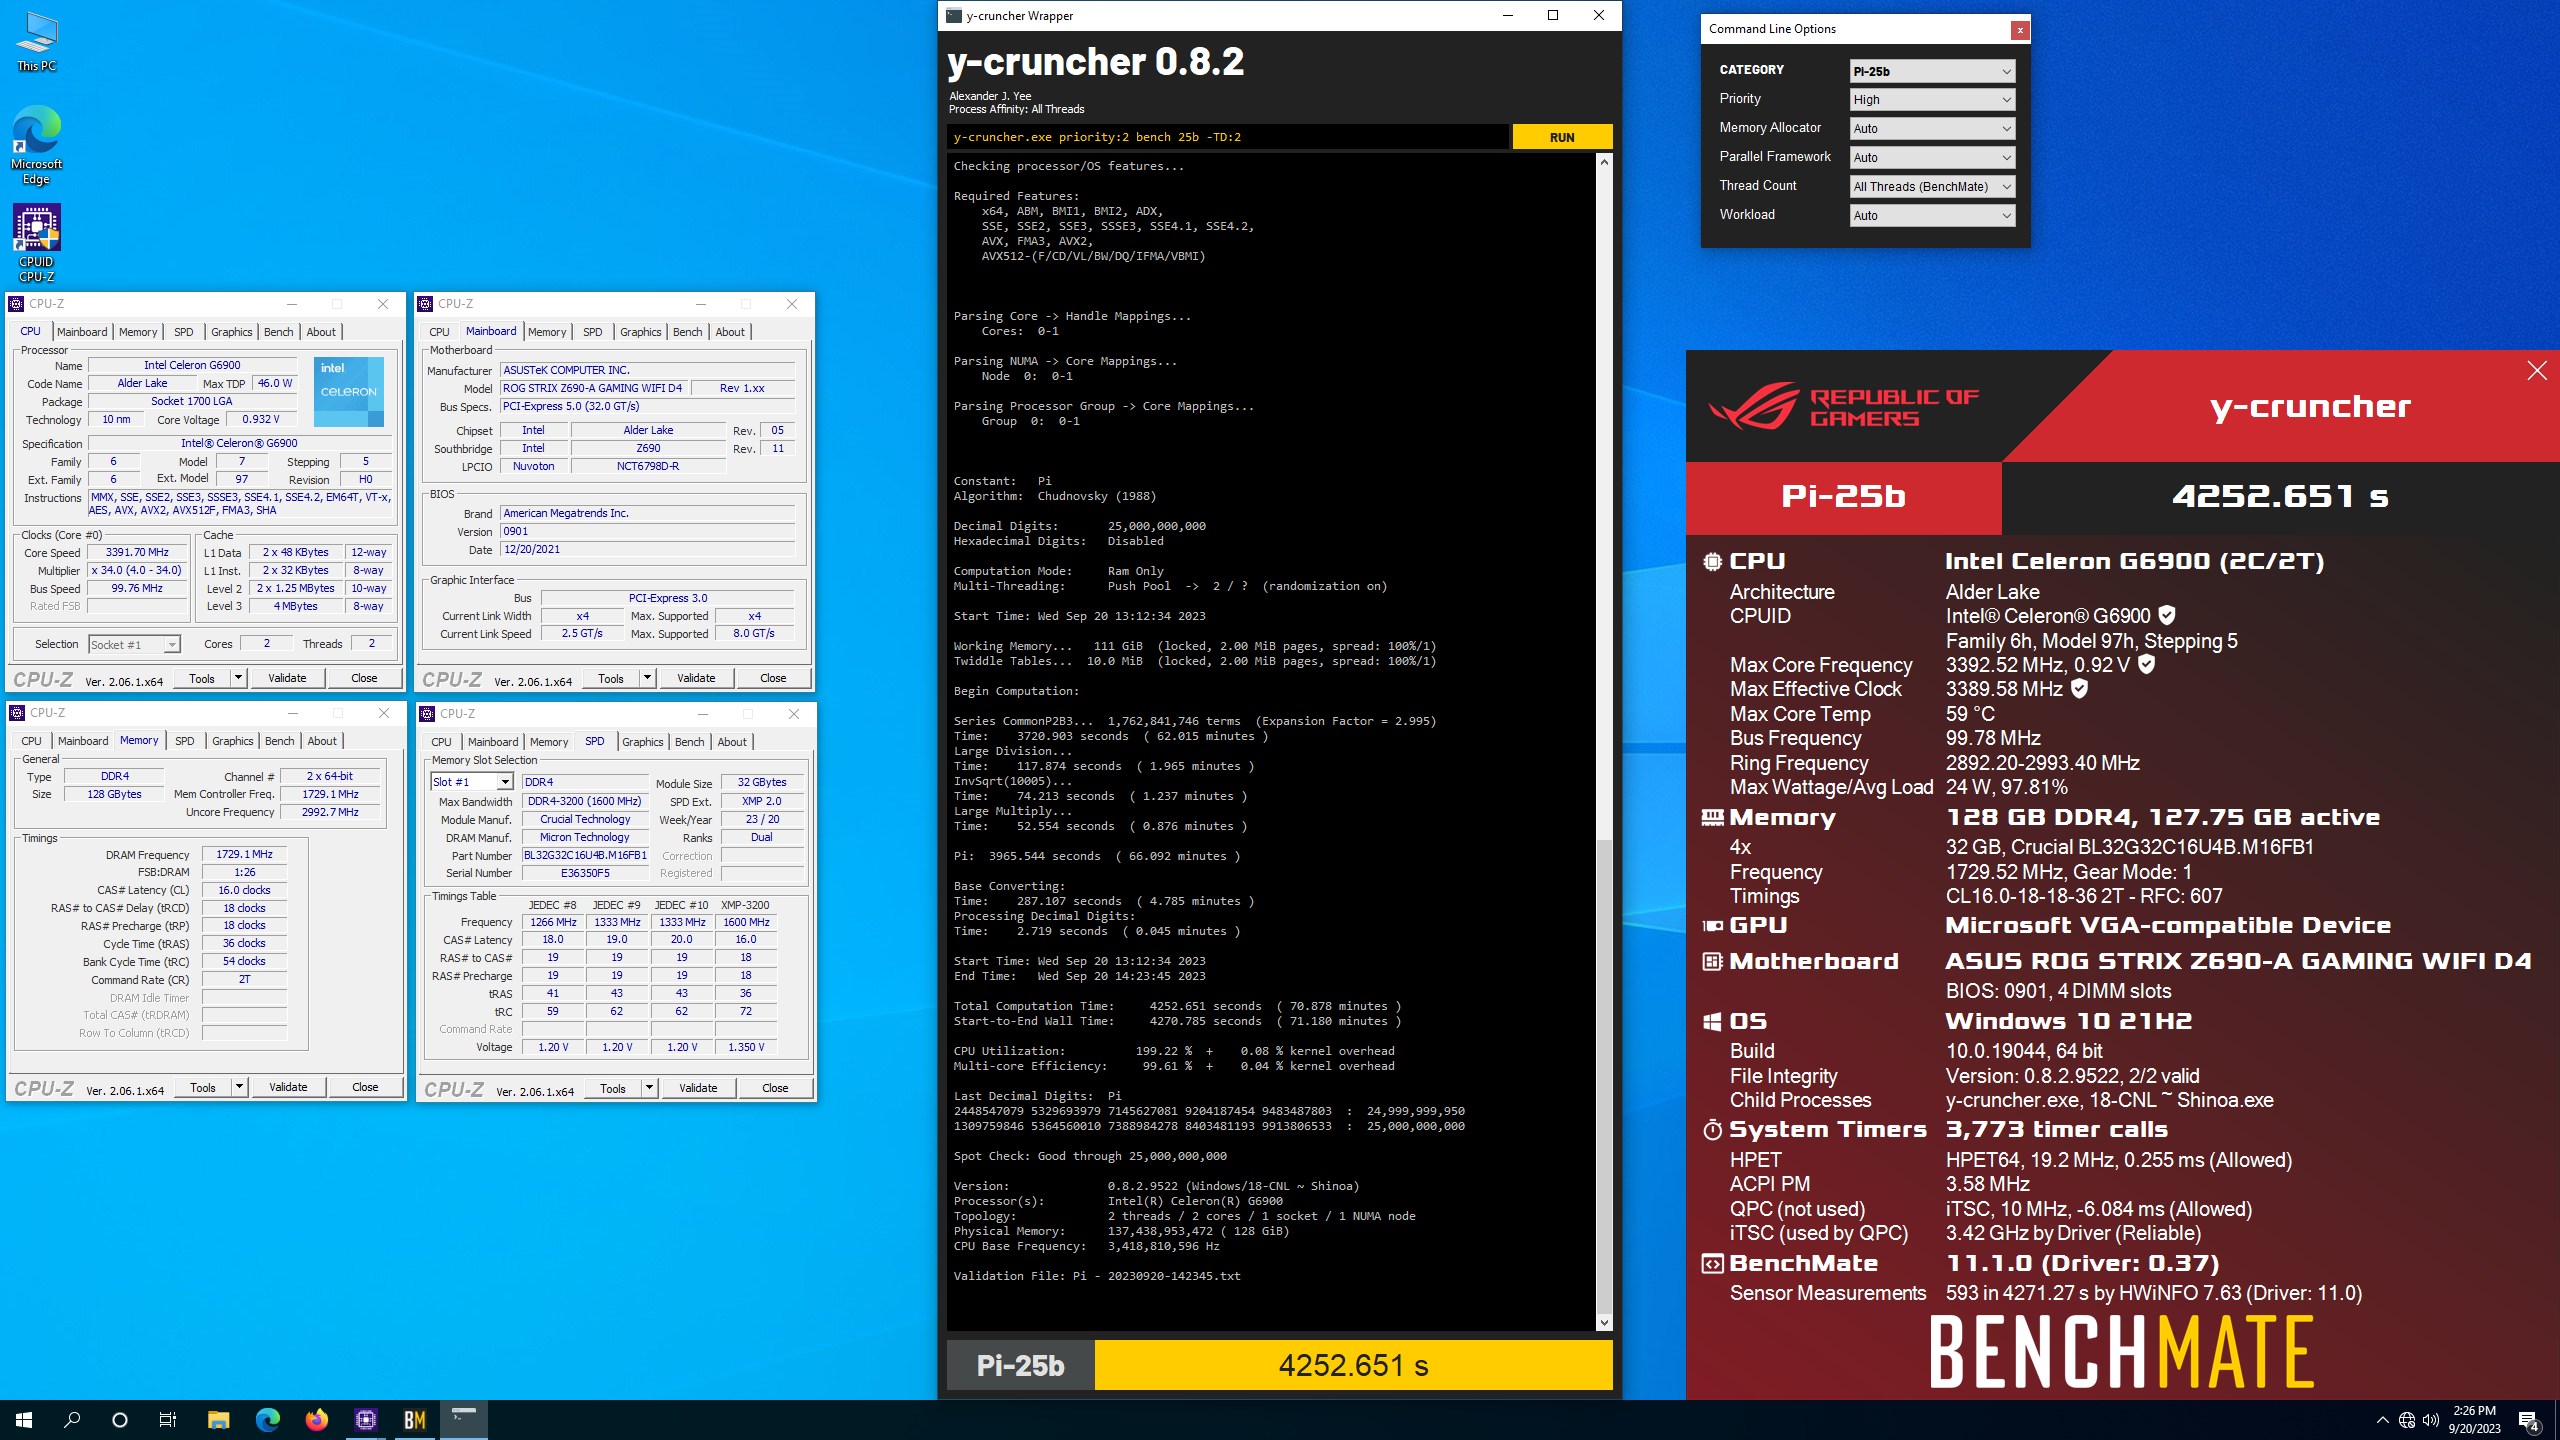The width and height of the screenshot is (2560, 1440).
Task: Close Command Line Options panel
Action: [2020, 30]
